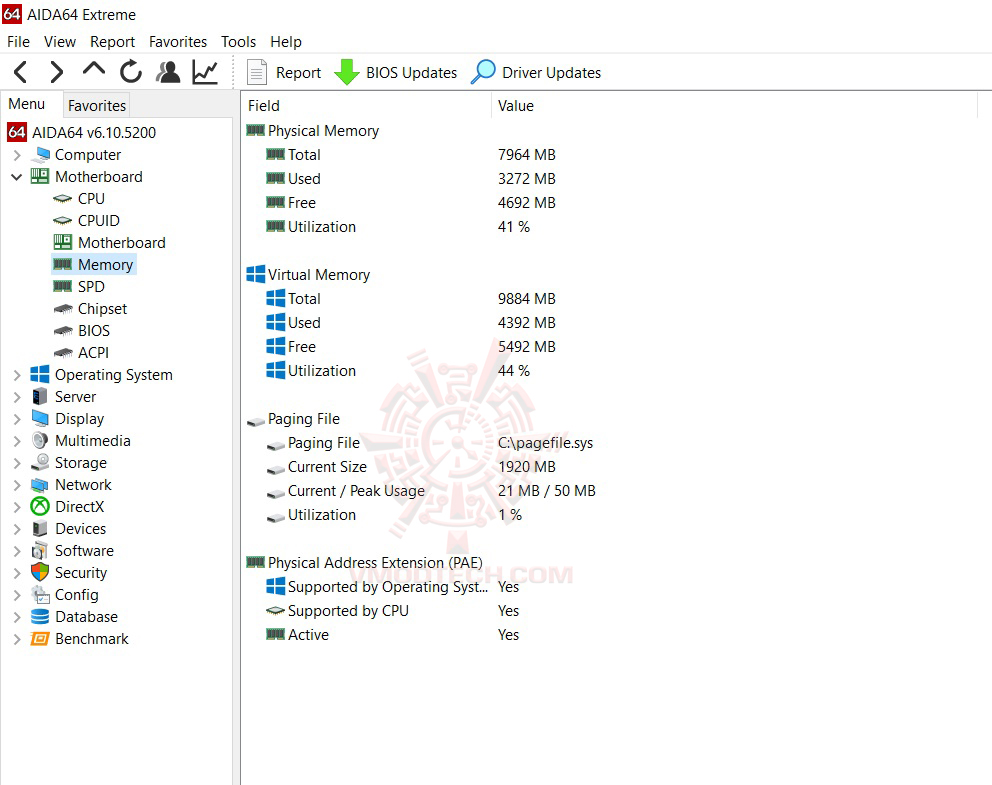Click the Windows logo icon beside Operating System
This screenshot has height=785, width=992.
[40, 374]
